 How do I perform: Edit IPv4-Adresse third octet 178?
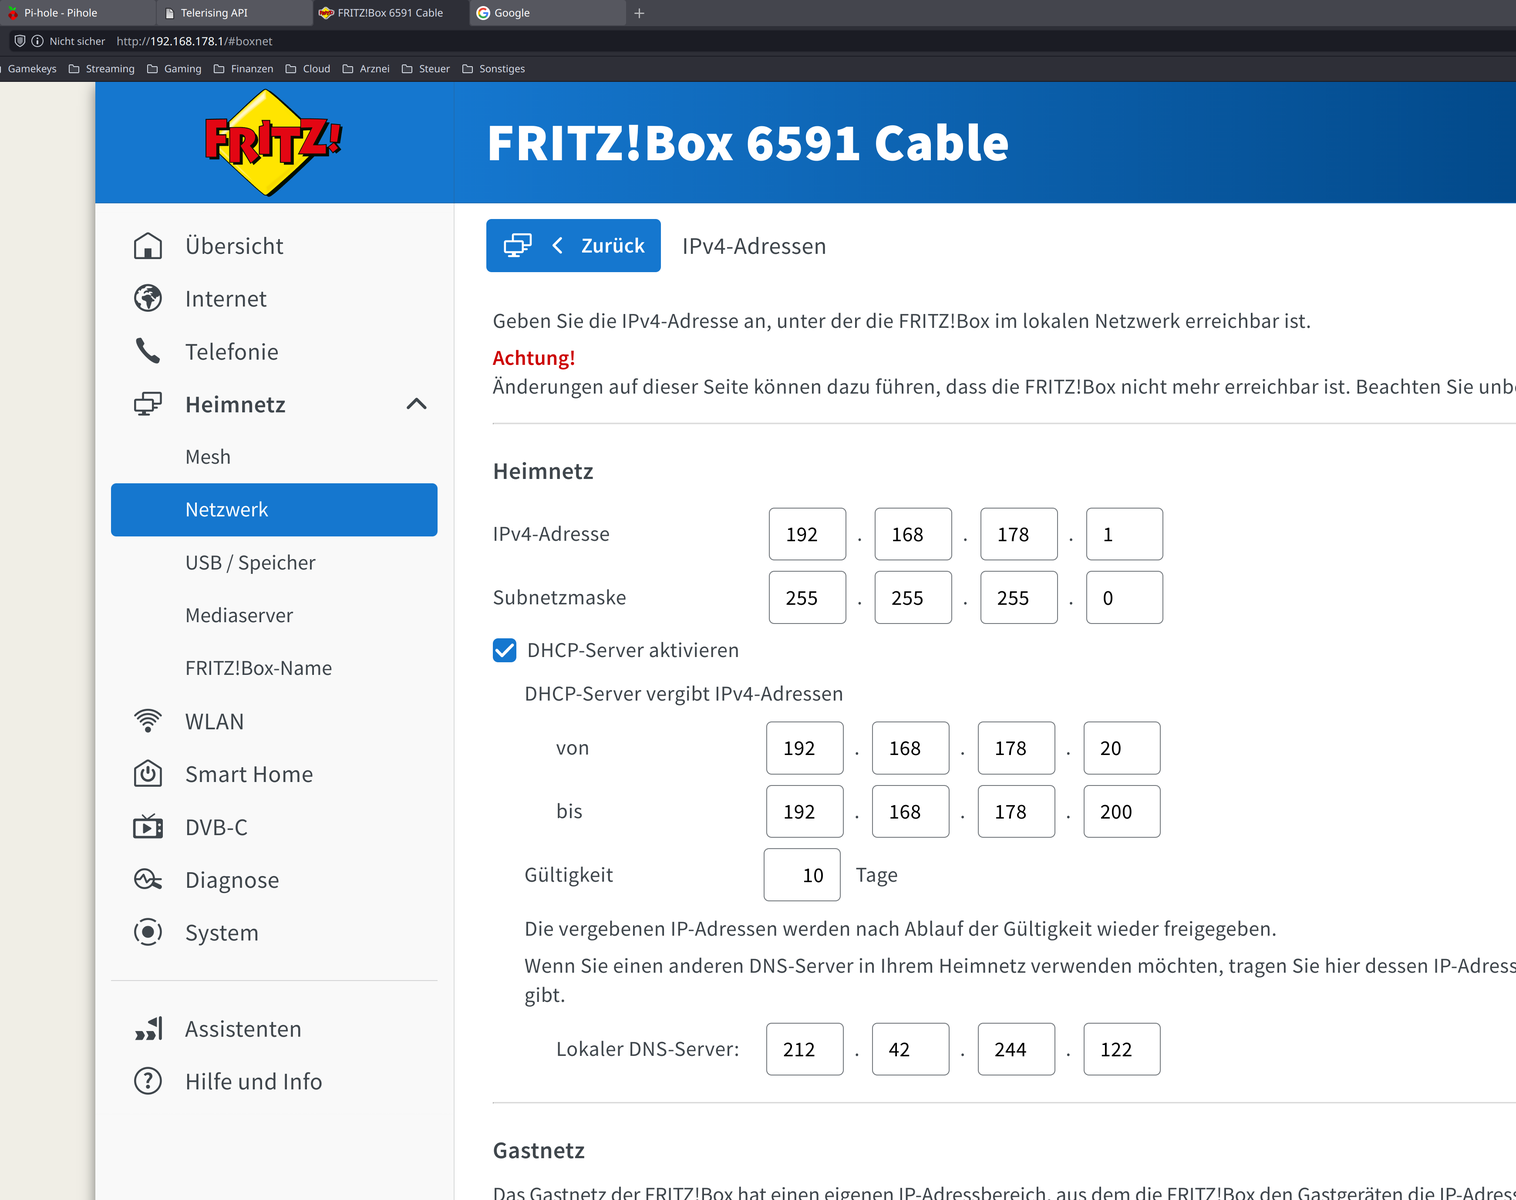pos(1019,534)
